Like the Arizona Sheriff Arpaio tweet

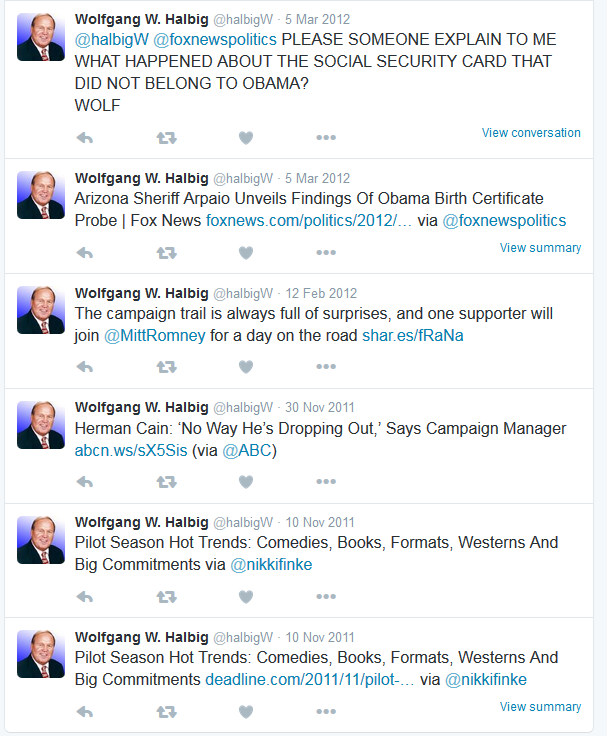[246, 253]
